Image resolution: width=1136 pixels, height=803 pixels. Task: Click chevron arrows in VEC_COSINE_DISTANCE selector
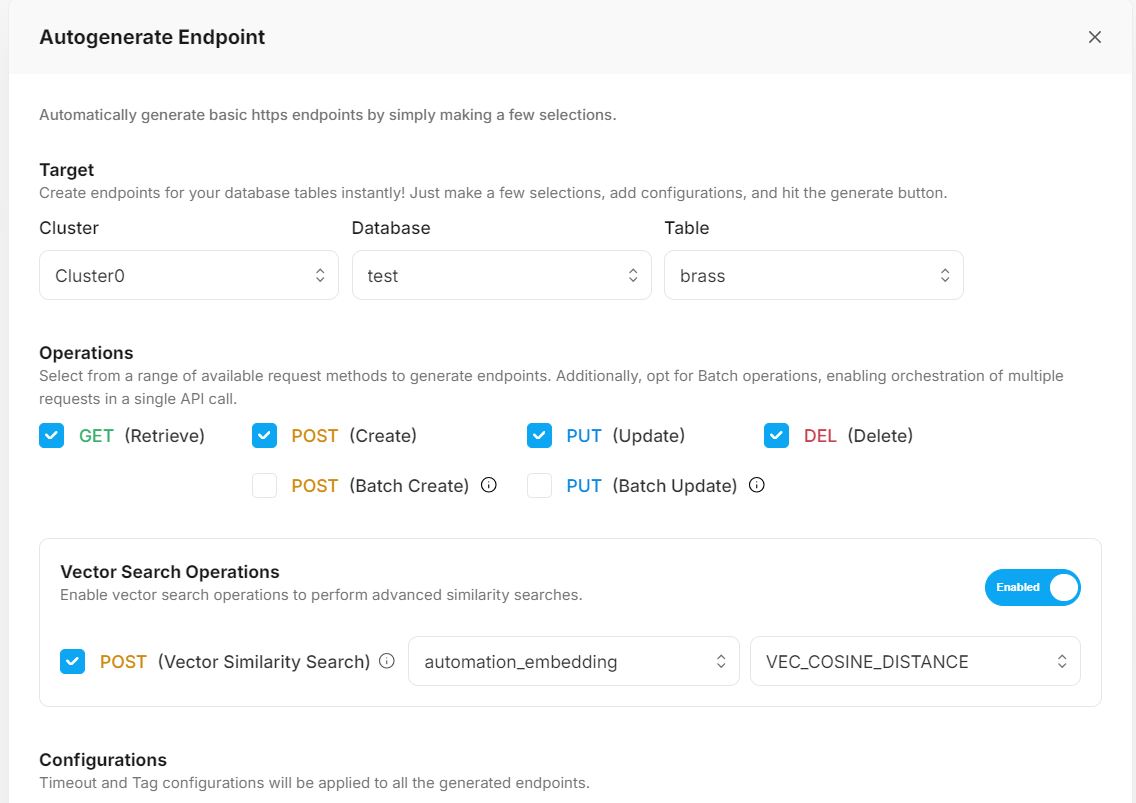coord(1061,661)
